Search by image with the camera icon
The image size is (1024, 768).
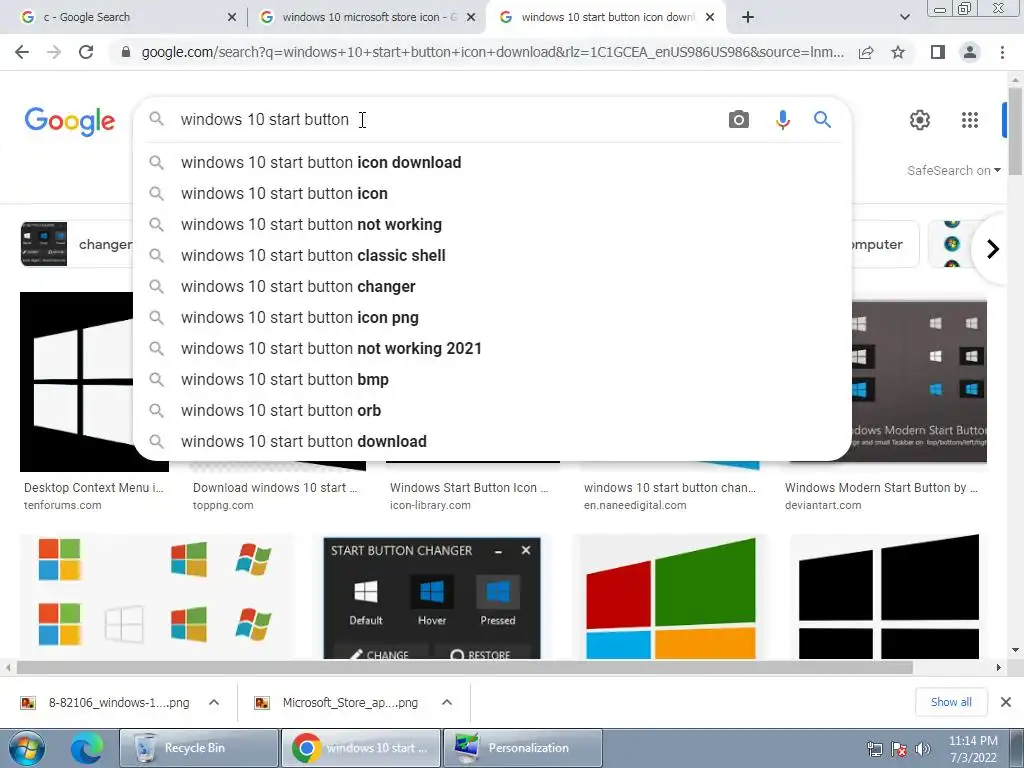point(739,120)
